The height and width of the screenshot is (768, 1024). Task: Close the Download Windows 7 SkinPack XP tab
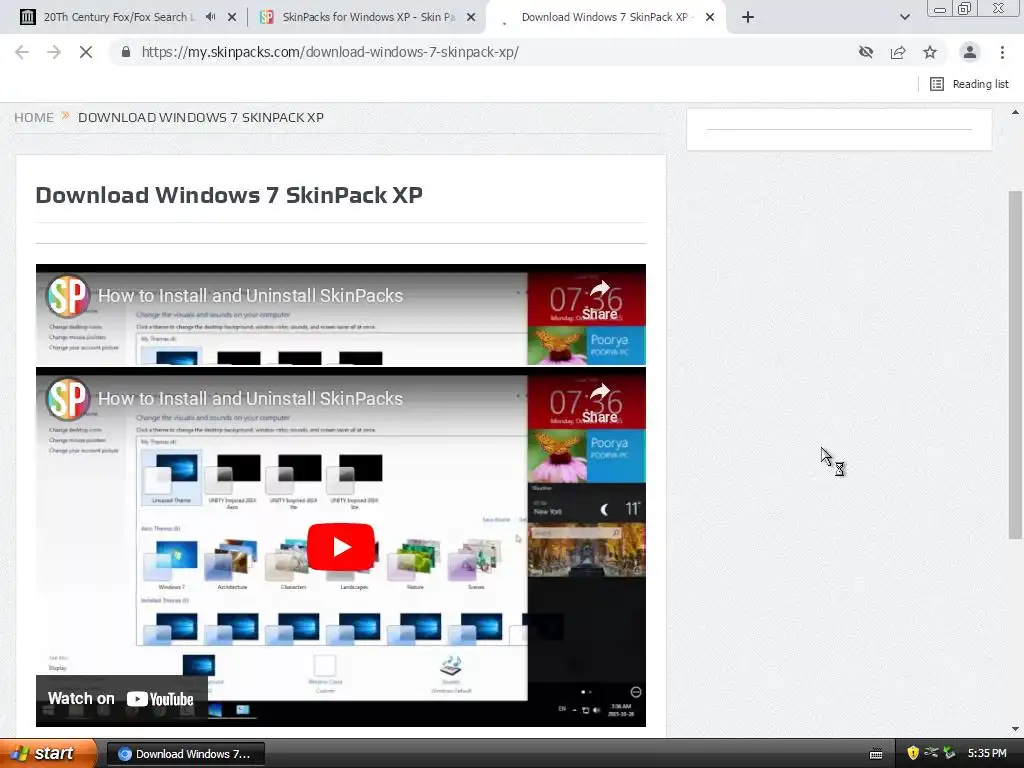710,18
